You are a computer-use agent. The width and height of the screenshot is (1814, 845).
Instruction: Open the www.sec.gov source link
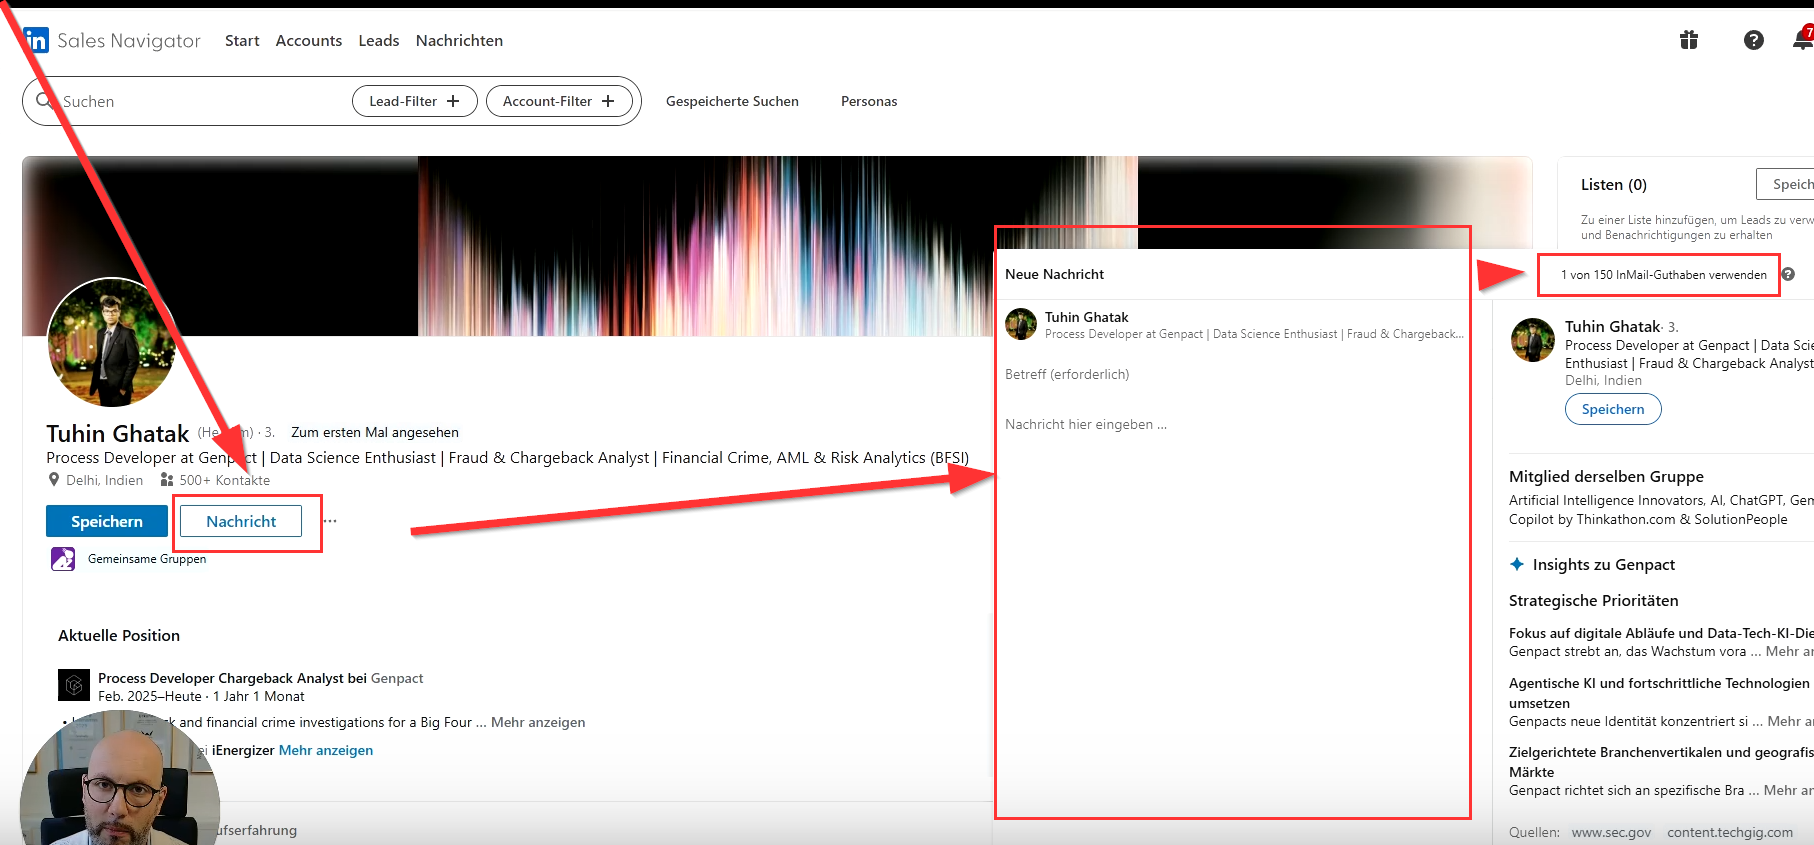pos(1611,832)
